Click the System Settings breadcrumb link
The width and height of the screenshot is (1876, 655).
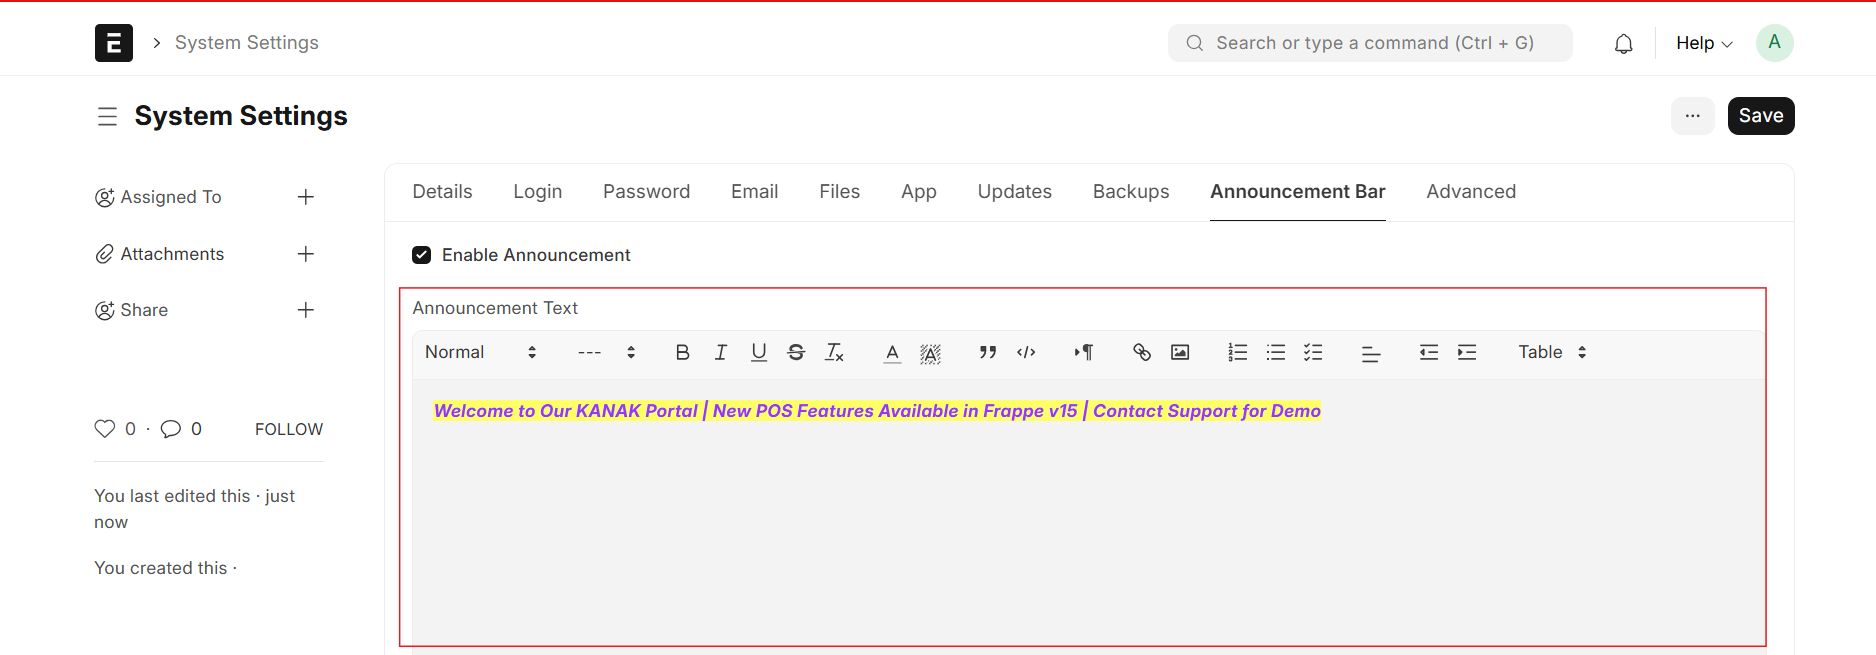[247, 43]
